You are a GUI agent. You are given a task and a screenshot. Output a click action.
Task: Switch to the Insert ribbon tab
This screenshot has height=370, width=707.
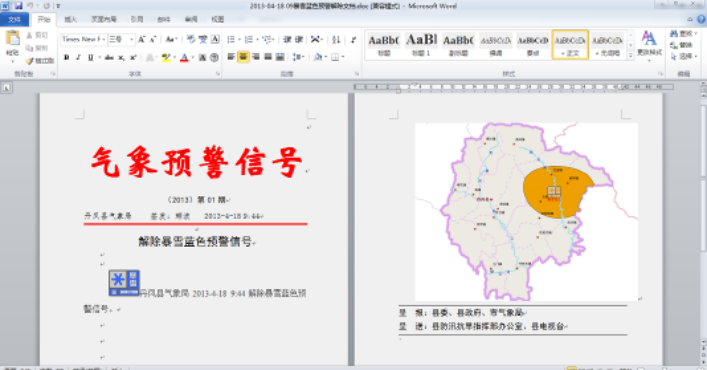pos(71,19)
